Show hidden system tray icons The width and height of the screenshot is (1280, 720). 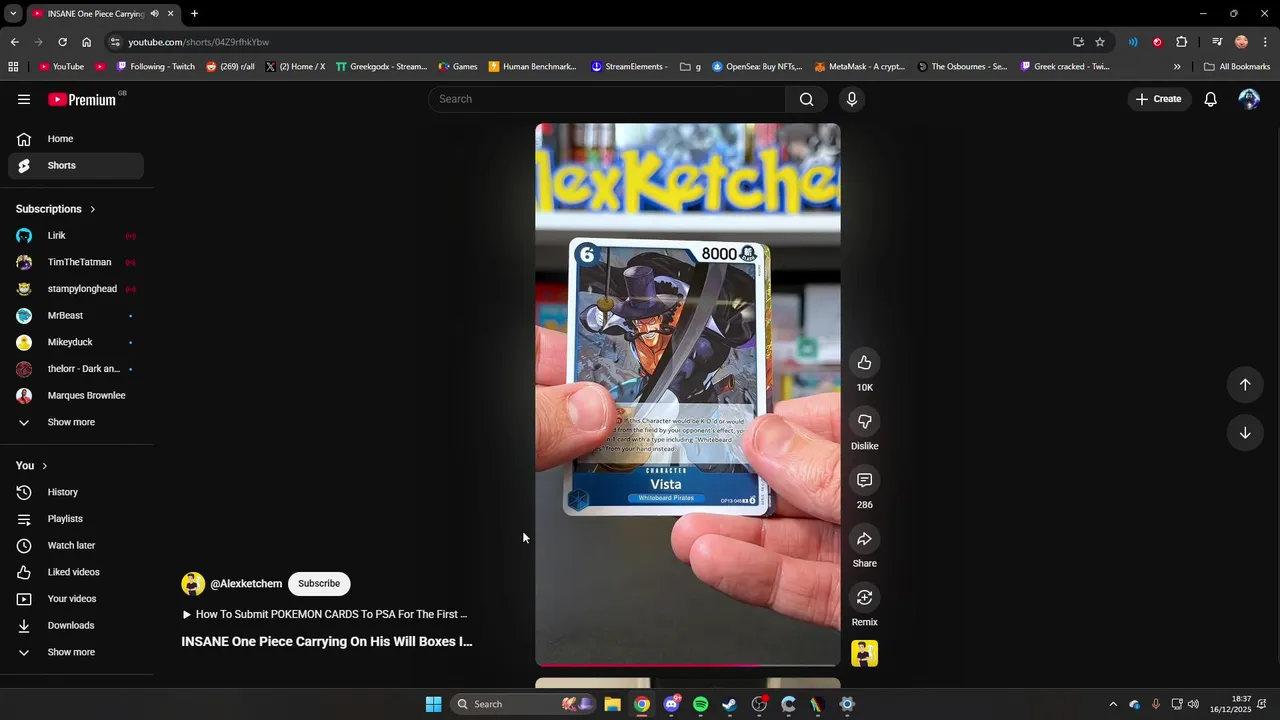1112,704
